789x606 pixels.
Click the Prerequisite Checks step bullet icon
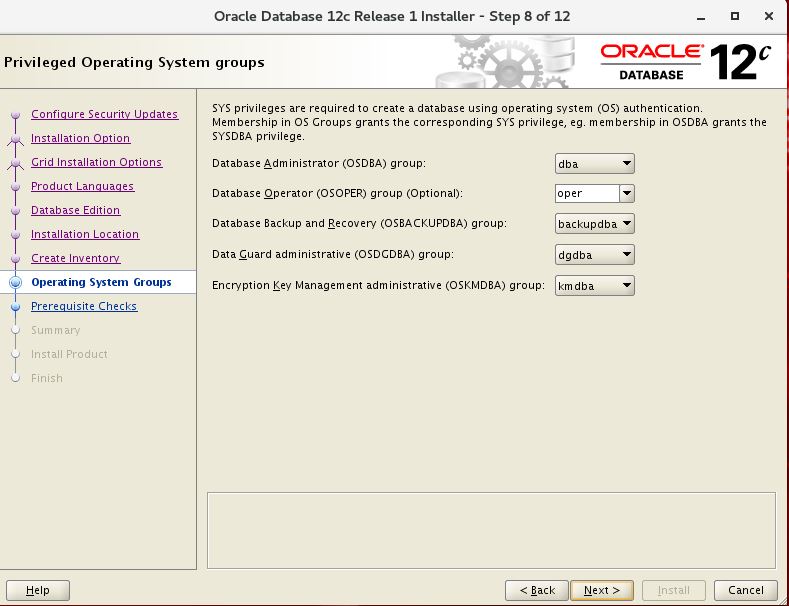coord(16,306)
